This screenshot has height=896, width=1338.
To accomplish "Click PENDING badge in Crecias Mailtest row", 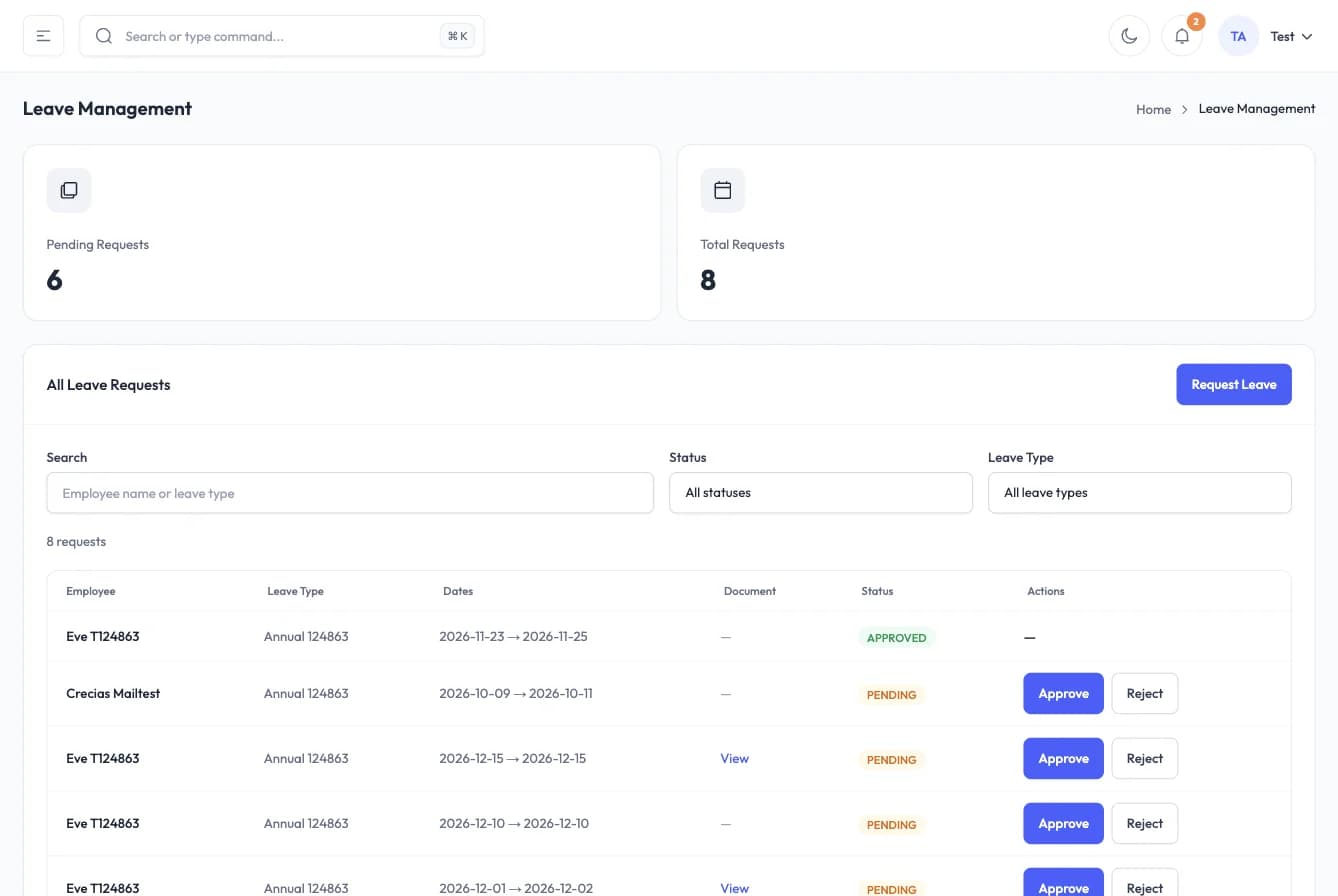I will (x=892, y=695).
